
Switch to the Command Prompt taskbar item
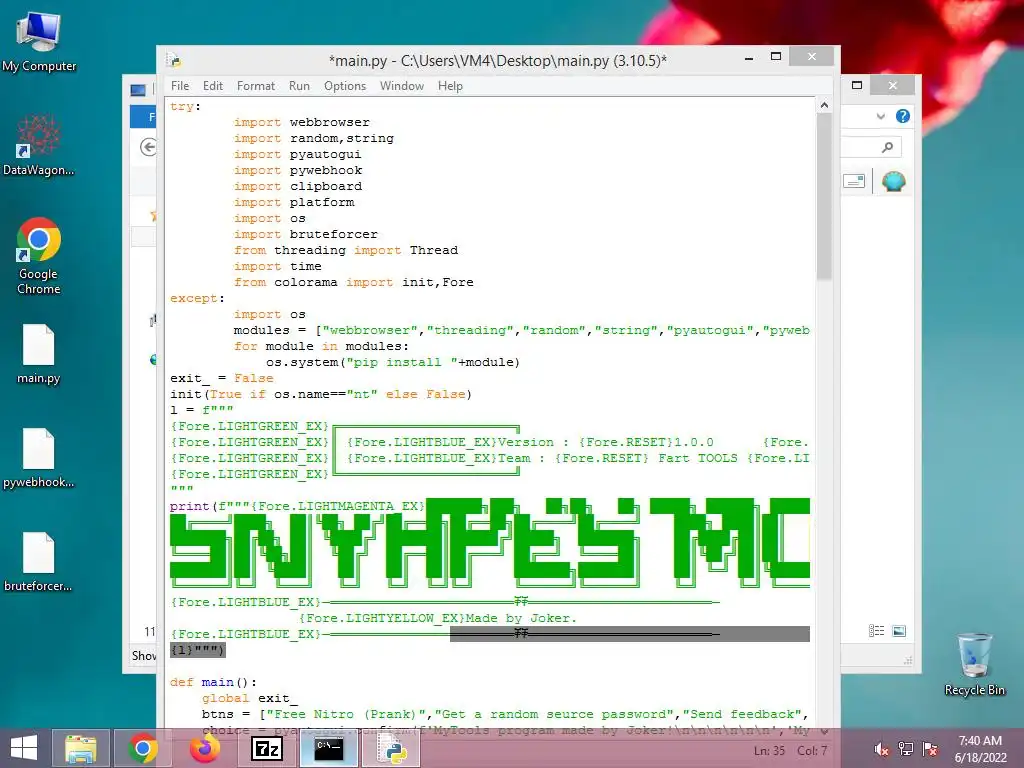[x=329, y=748]
